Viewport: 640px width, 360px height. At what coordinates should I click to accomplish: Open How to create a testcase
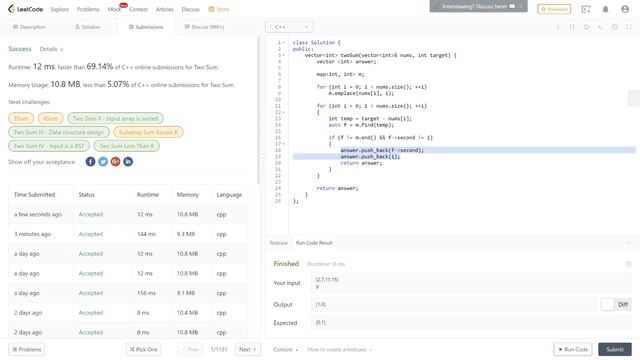pyautogui.click(x=340, y=349)
